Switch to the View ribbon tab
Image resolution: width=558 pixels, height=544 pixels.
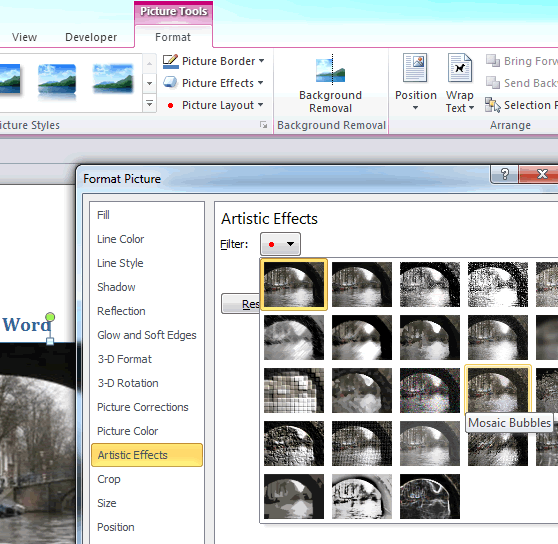tap(24, 37)
